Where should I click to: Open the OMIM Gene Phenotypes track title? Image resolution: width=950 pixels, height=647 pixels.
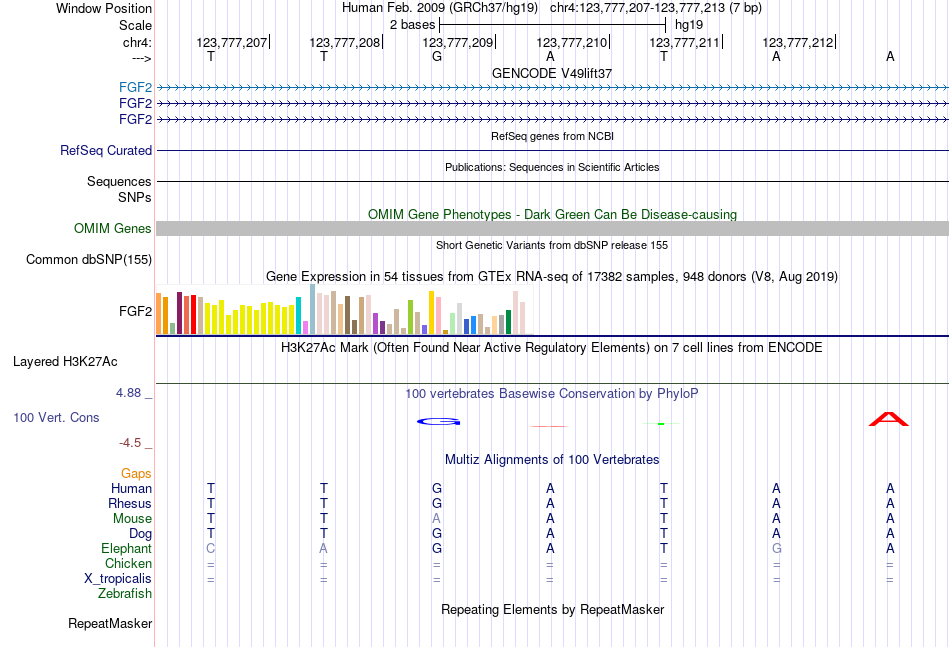552,214
